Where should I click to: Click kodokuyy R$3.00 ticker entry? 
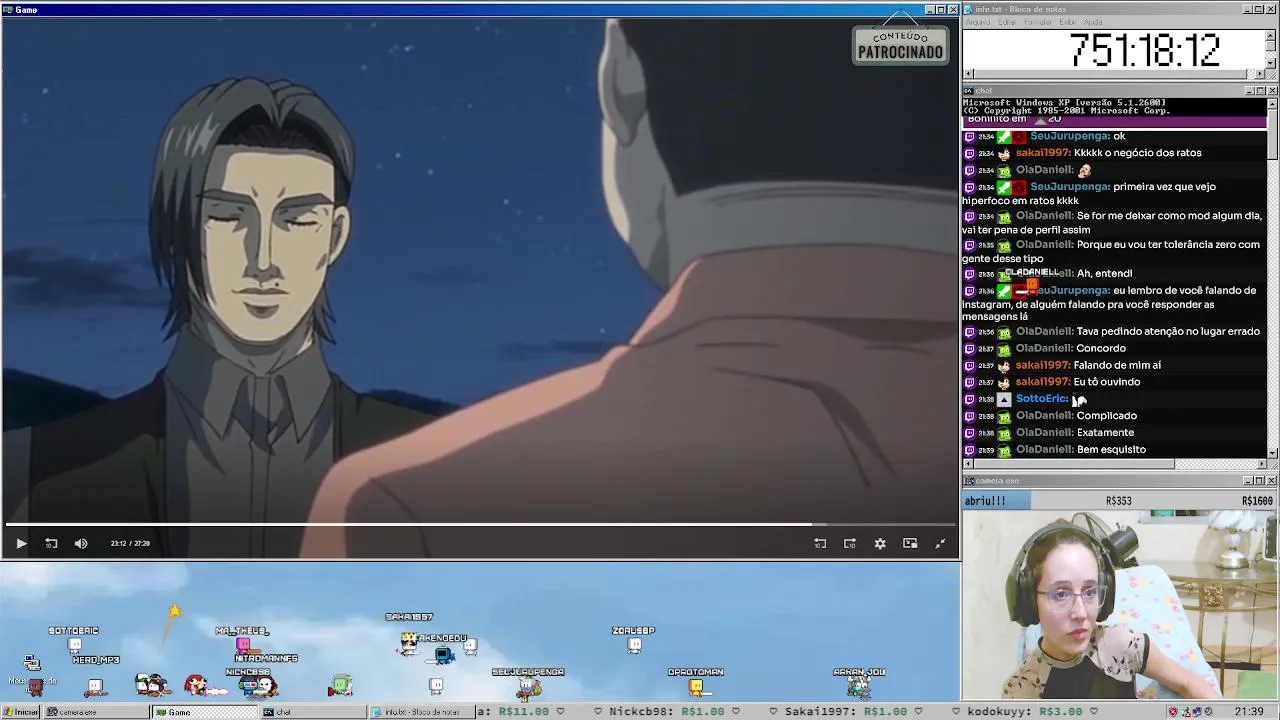pyautogui.click(x=1024, y=712)
